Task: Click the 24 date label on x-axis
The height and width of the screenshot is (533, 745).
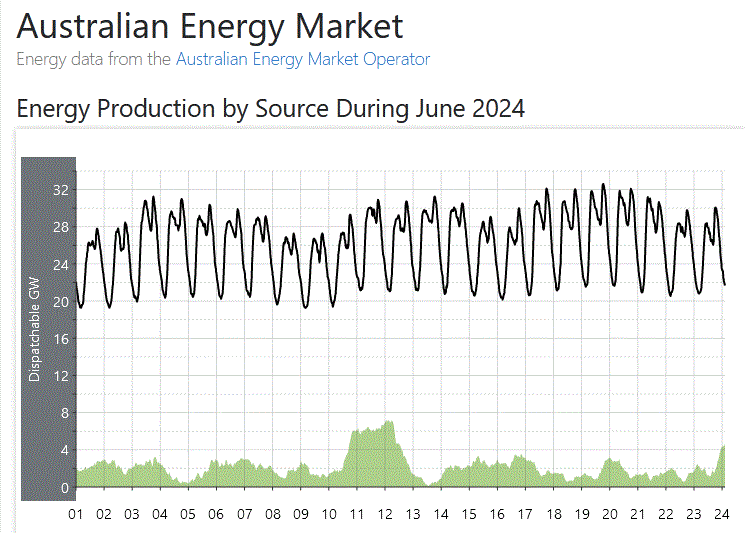Action: point(723,514)
